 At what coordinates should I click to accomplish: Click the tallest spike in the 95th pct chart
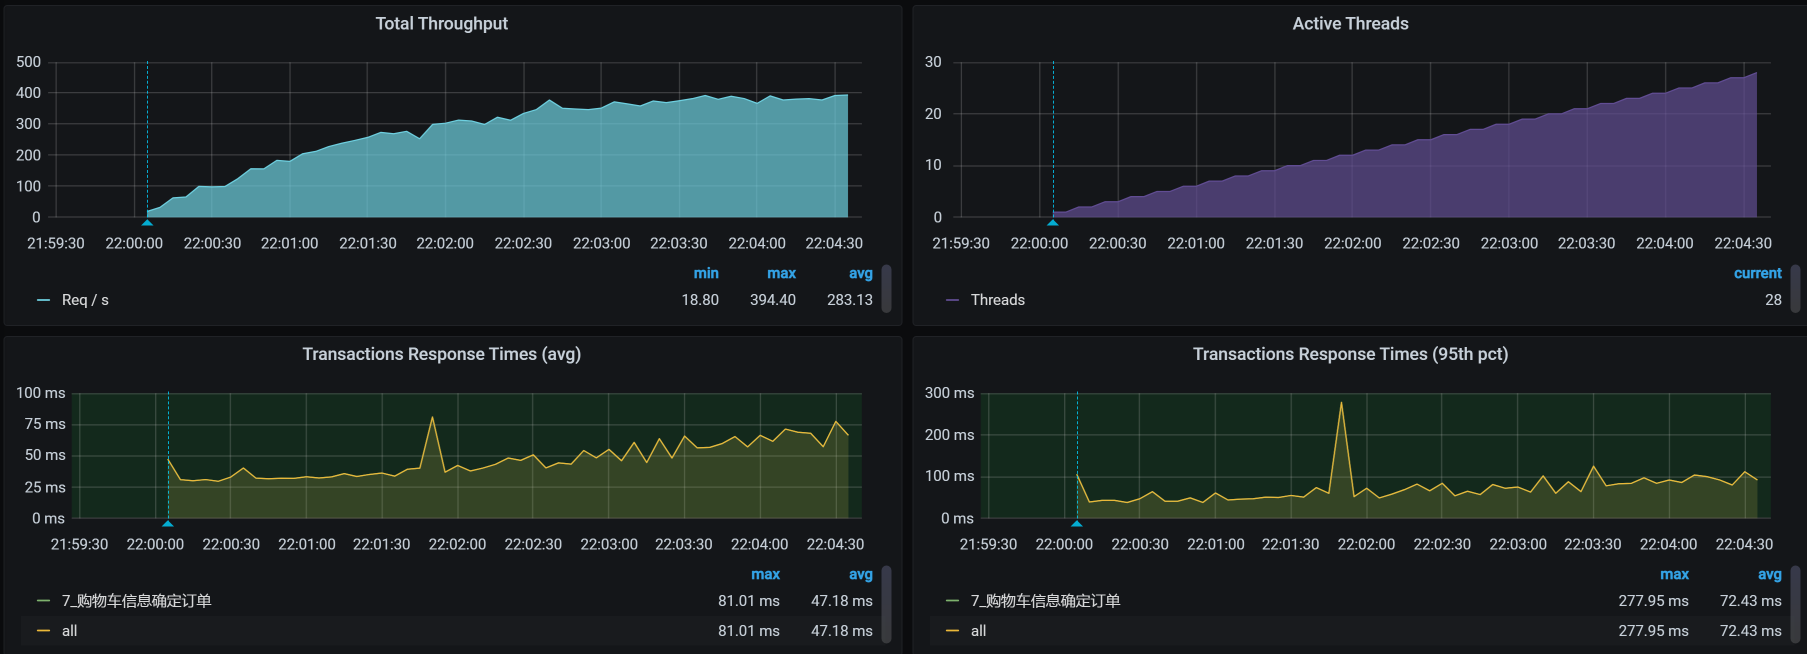click(1341, 404)
